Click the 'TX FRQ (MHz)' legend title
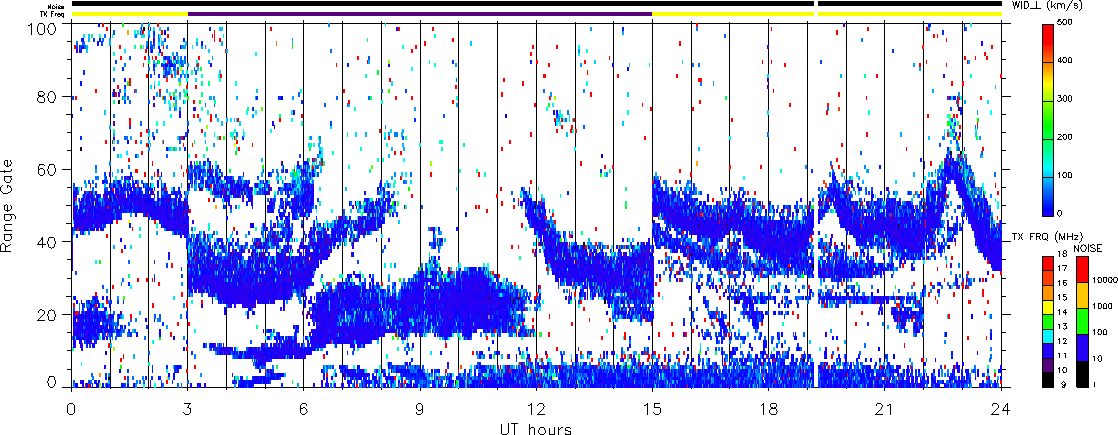Image resolution: width=1118 pixels, height=435 pixels. 1047,237
